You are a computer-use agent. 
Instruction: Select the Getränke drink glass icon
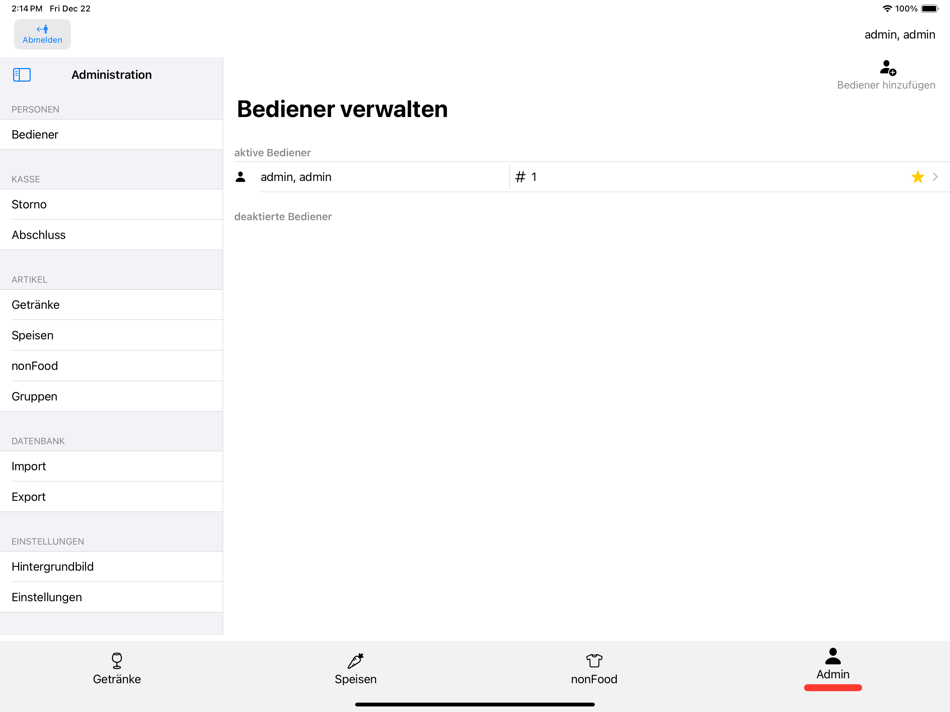click(x=117, y=660)
